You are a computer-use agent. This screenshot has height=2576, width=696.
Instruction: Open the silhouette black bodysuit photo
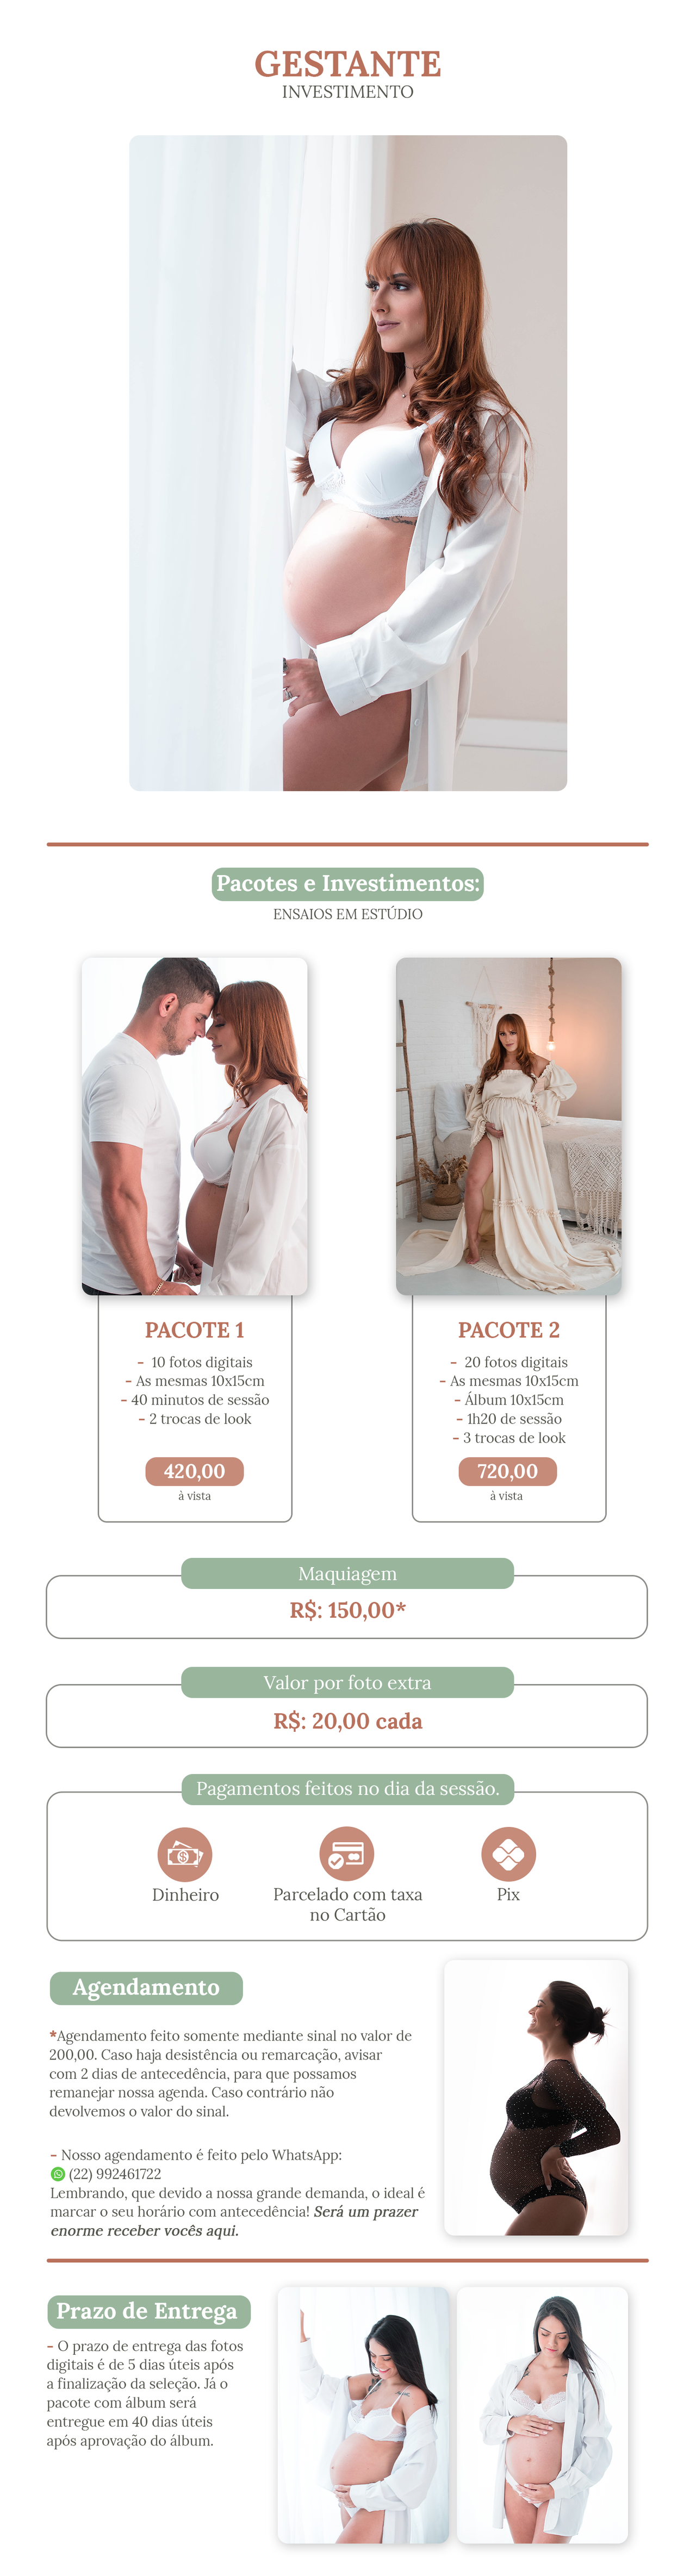(536, 2097)
